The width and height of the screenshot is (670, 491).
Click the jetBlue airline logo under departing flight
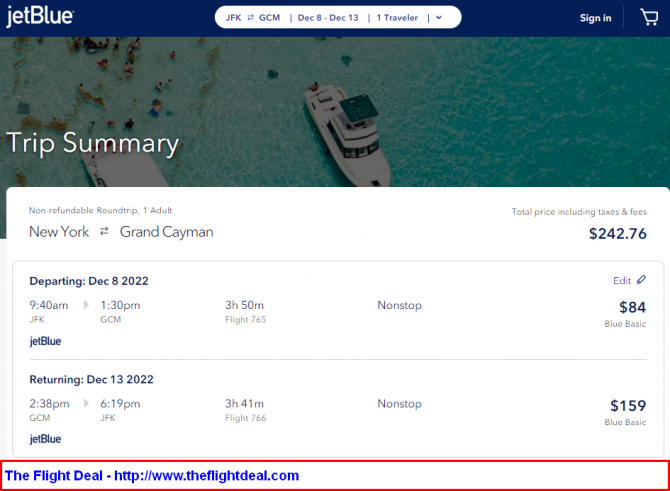[x=45, y=341]
